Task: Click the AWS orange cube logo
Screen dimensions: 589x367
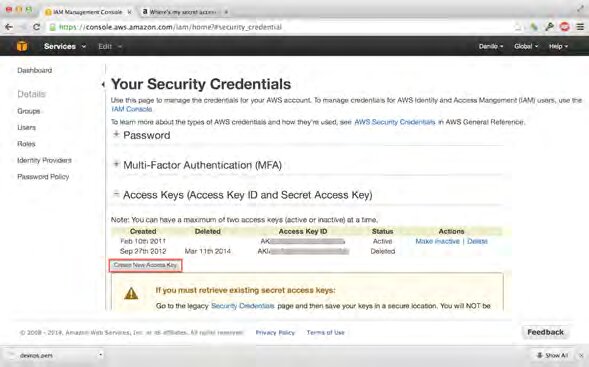Action: coord(22,46)
